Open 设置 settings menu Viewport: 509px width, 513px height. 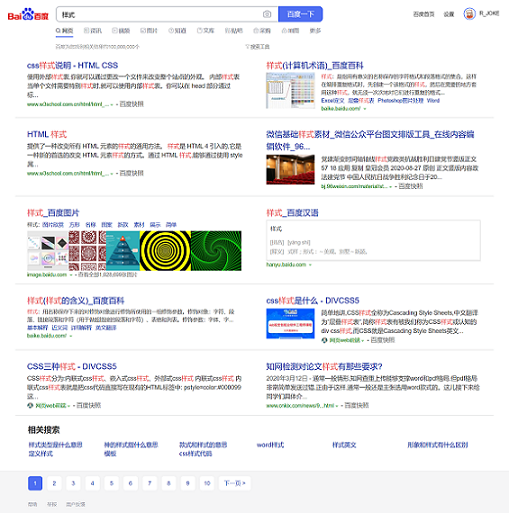pyautogui.click(x=449, y=14)
